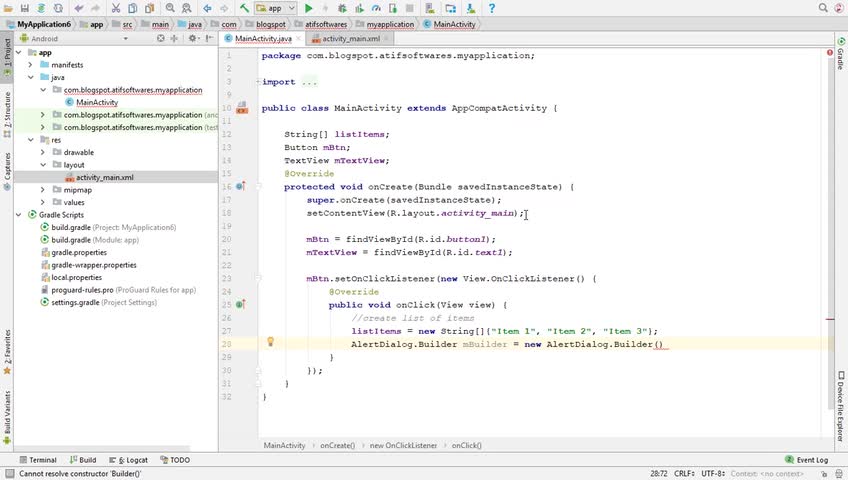Toggle the Structure side panel
Image resolution: width=848 pixels, height=480 pixels.
6,110
